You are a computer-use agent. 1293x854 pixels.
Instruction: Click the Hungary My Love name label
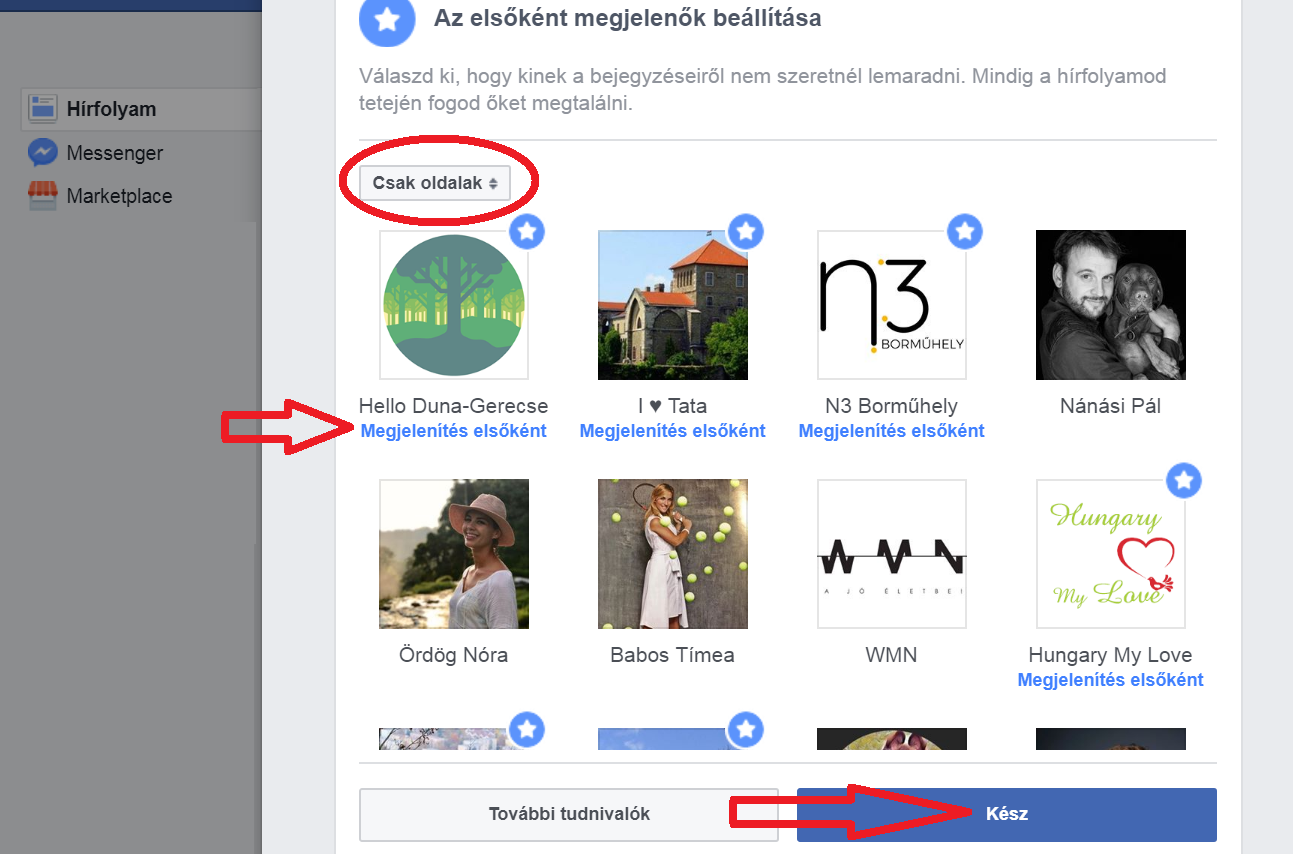click(x=1111, y=655)
